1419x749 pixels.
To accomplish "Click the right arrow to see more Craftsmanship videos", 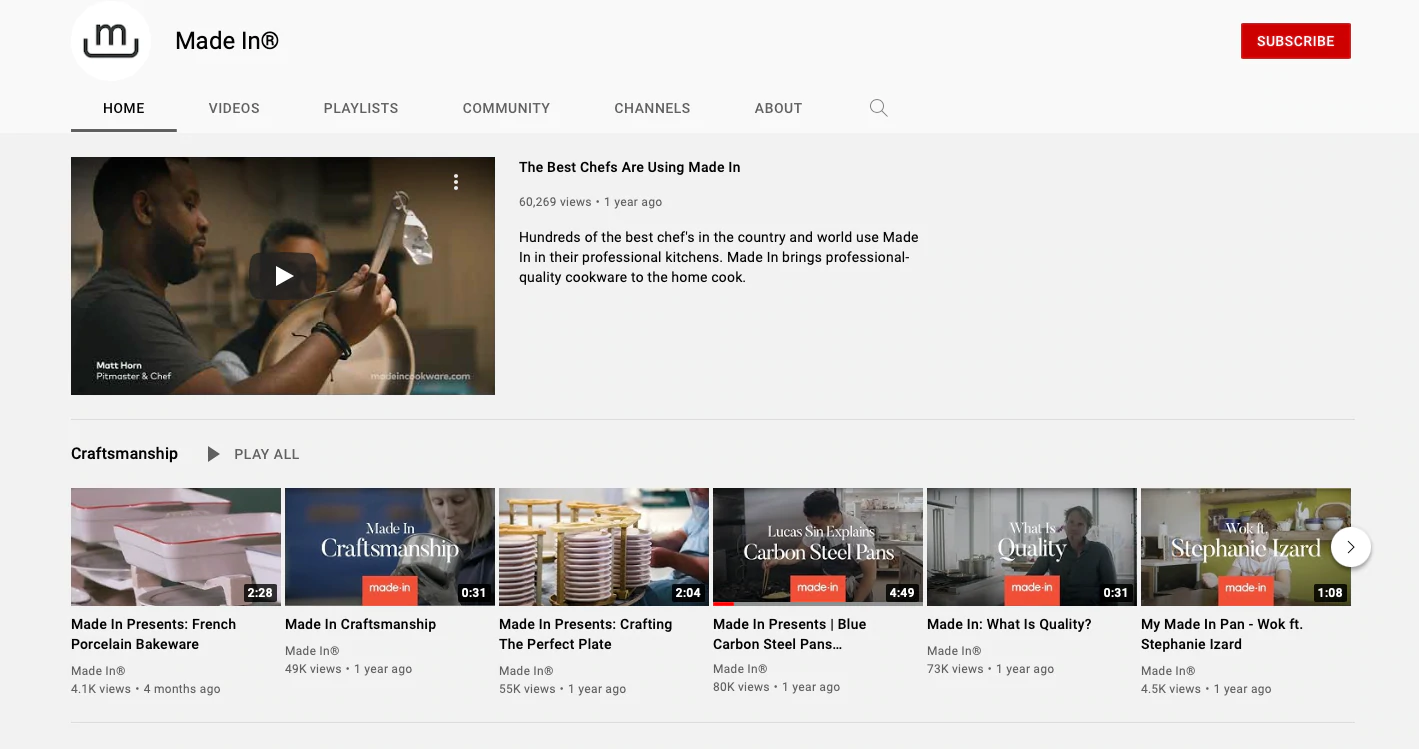I will pyautogui.click(x=1351, y=547).
